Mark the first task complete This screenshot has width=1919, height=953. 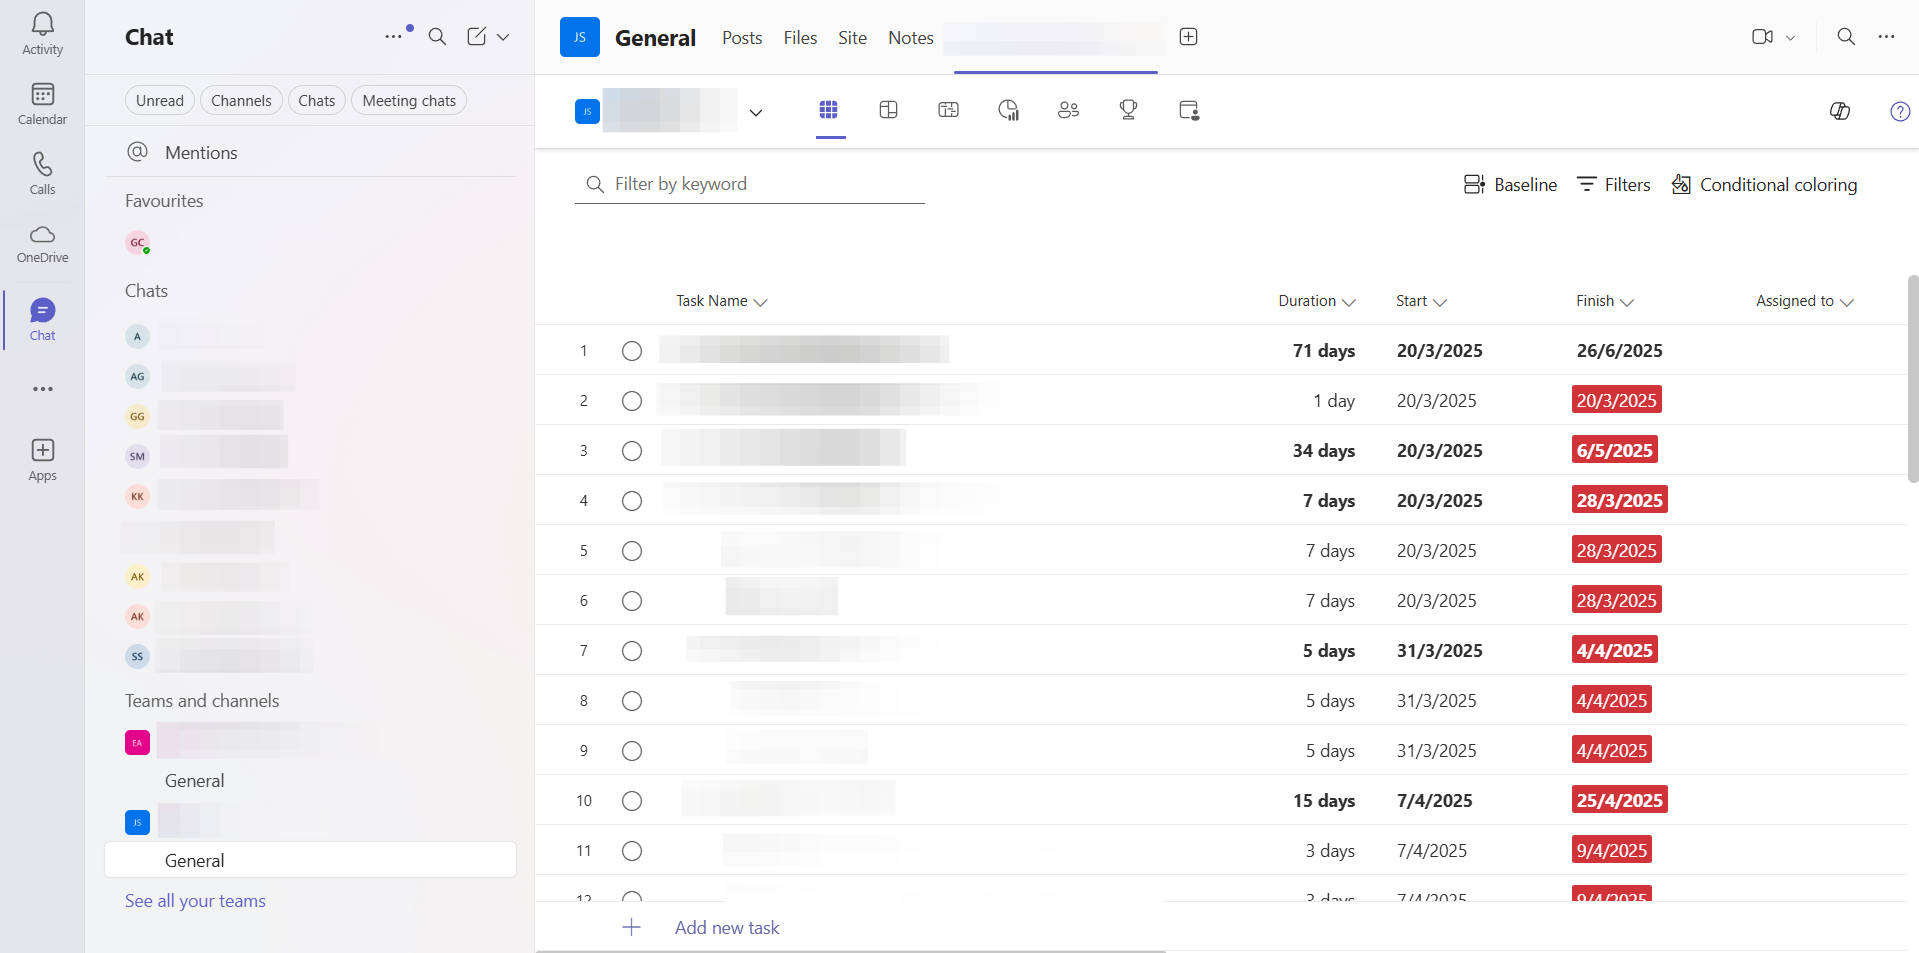pyautogui.click(x=631, y=351)
